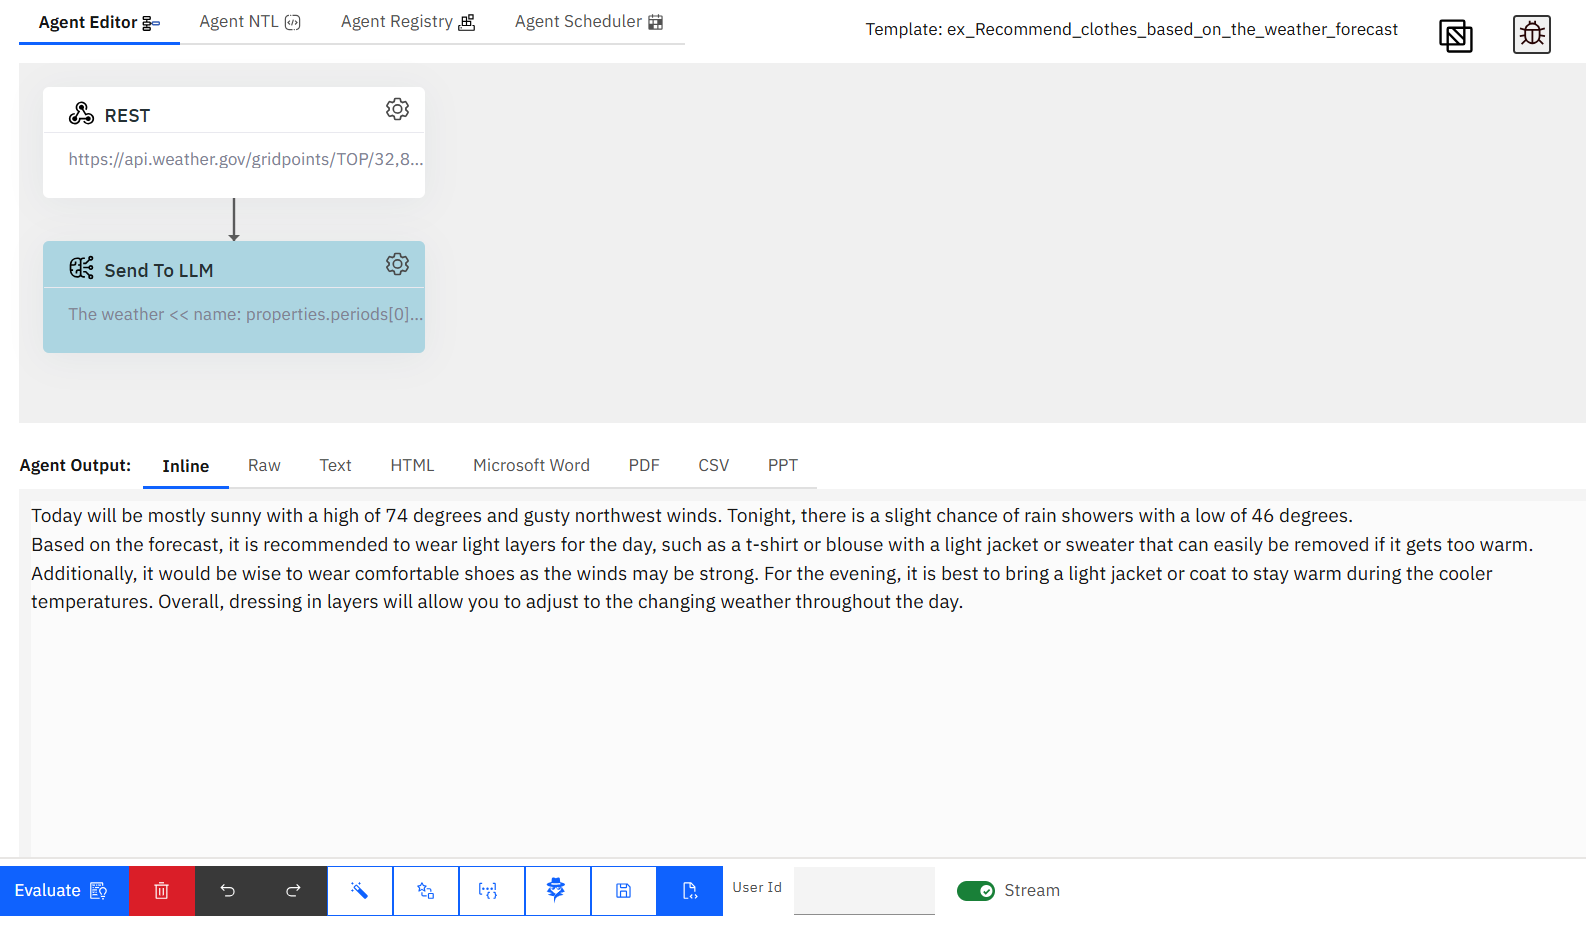Viewport: 1586px width, 931px height.
Task: Switch to the Agent NTL tab
Action: click(250, 22)
